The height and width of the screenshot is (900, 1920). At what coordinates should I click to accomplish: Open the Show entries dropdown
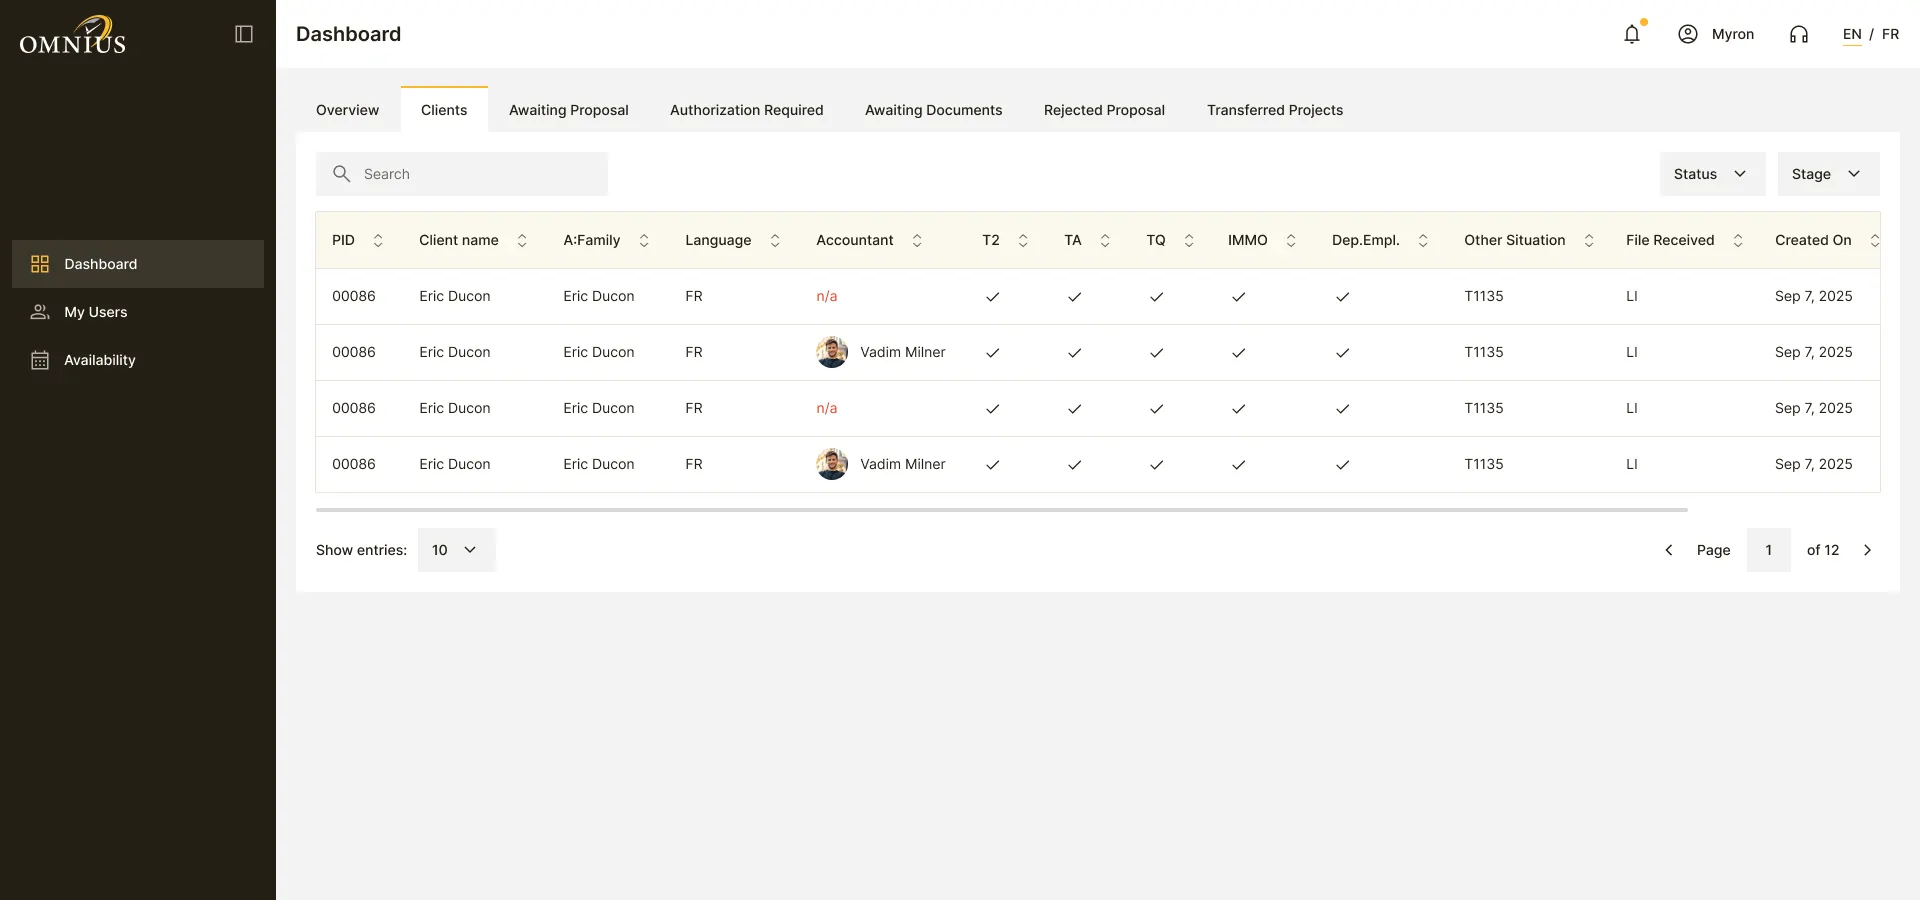(x=456, y=550)
